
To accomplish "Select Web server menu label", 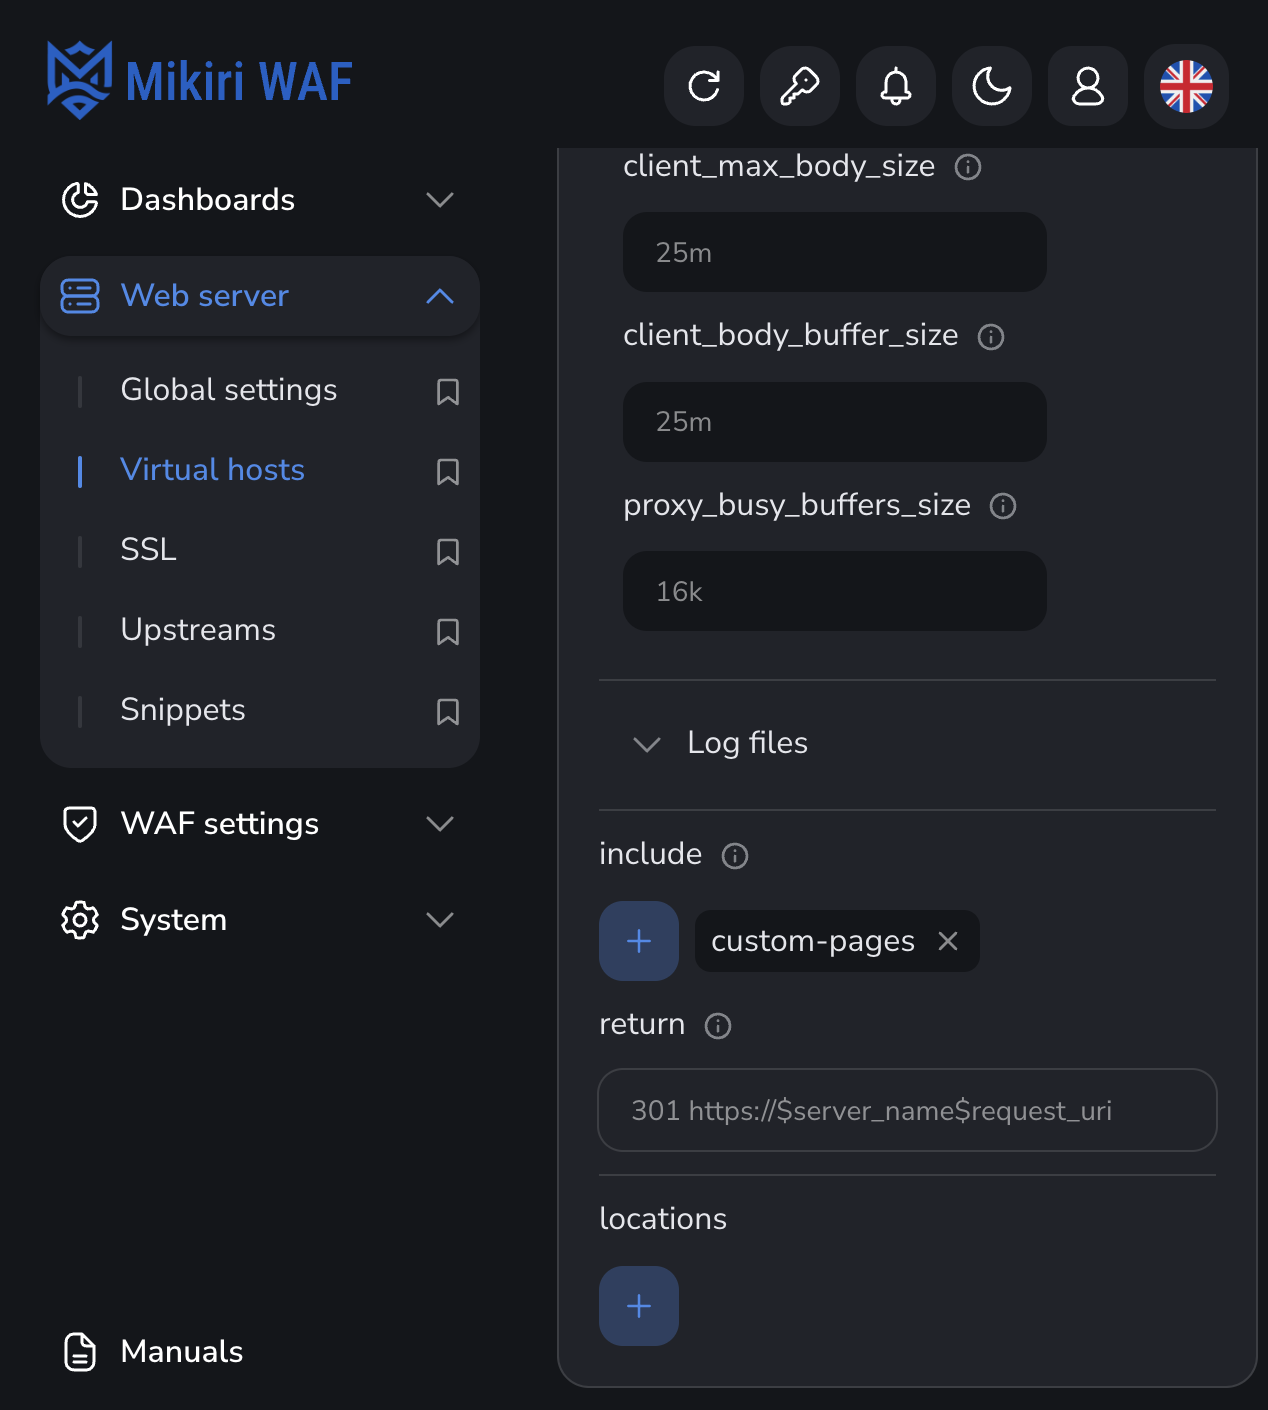I will (204, 296).
